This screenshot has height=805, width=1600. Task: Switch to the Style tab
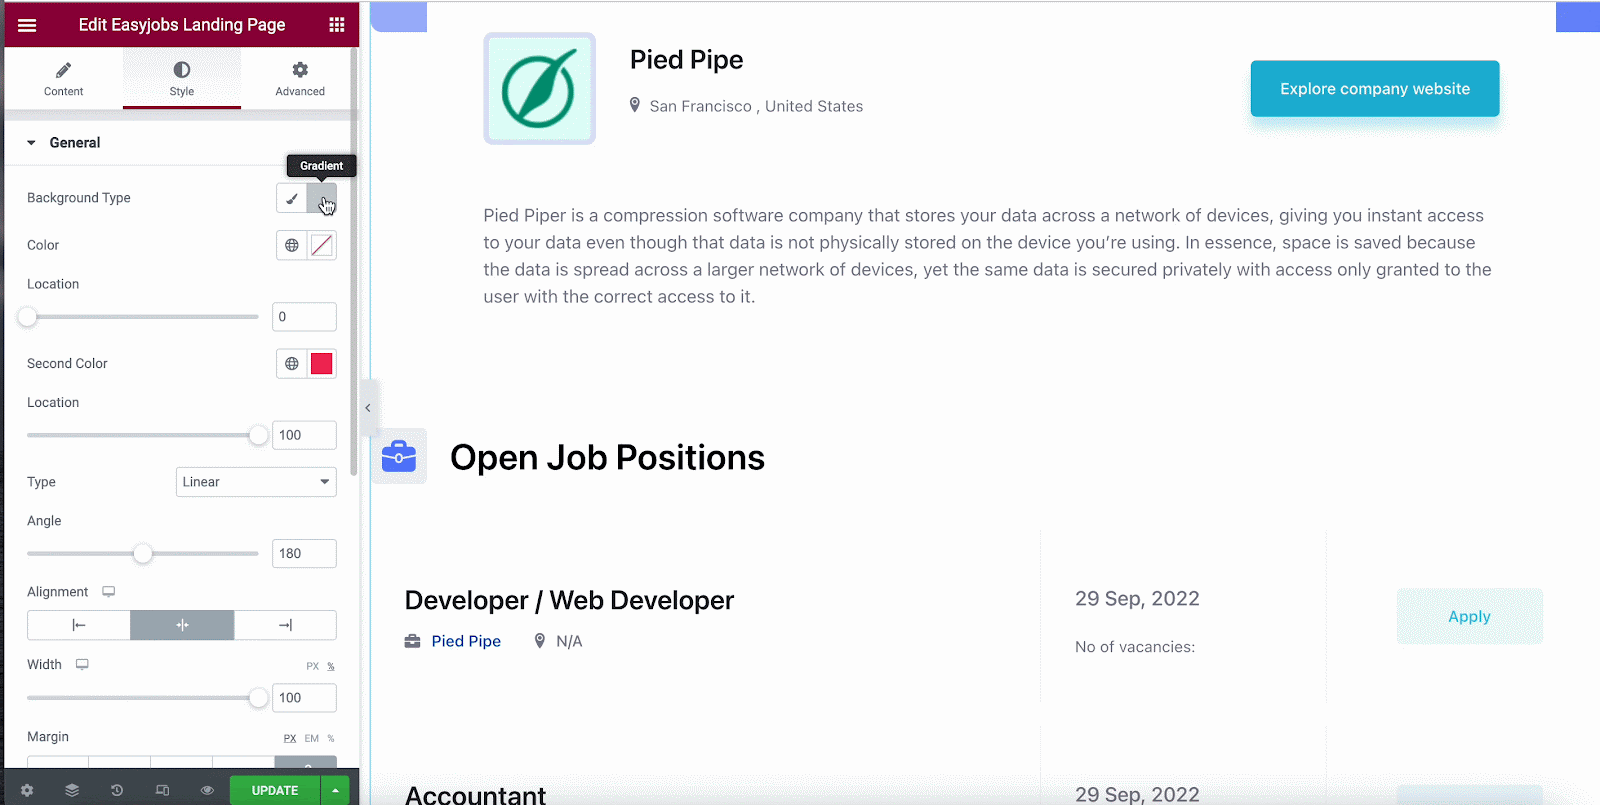click(182, 78)
